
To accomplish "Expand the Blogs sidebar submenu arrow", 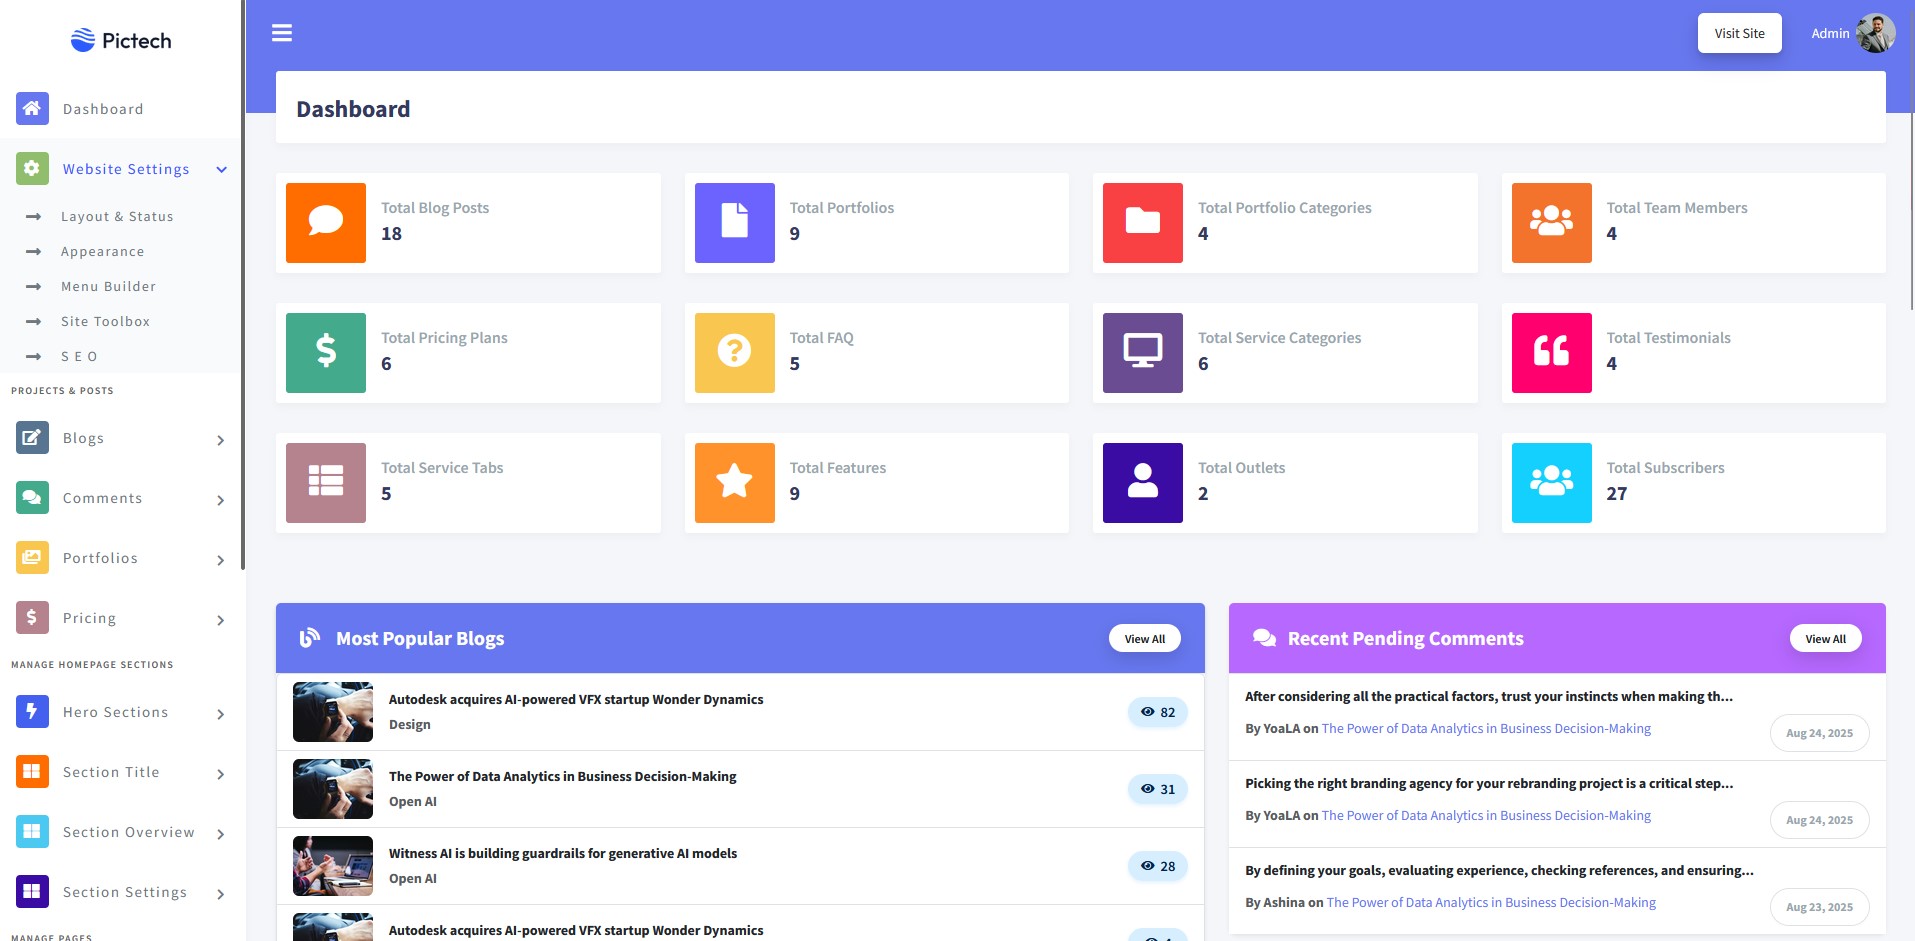I will (x=221, y=440).
